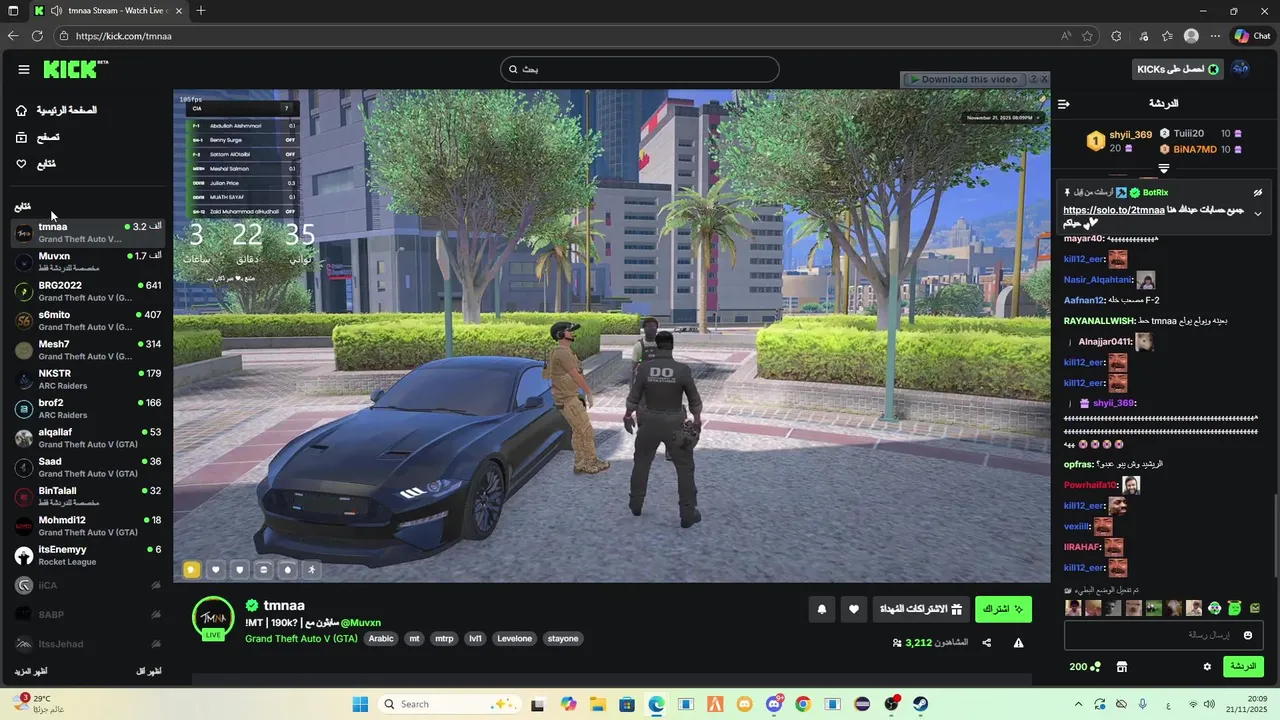Follow the channel with the heart button
Viewport: 1280px width, 720px height.
(853, 609)
